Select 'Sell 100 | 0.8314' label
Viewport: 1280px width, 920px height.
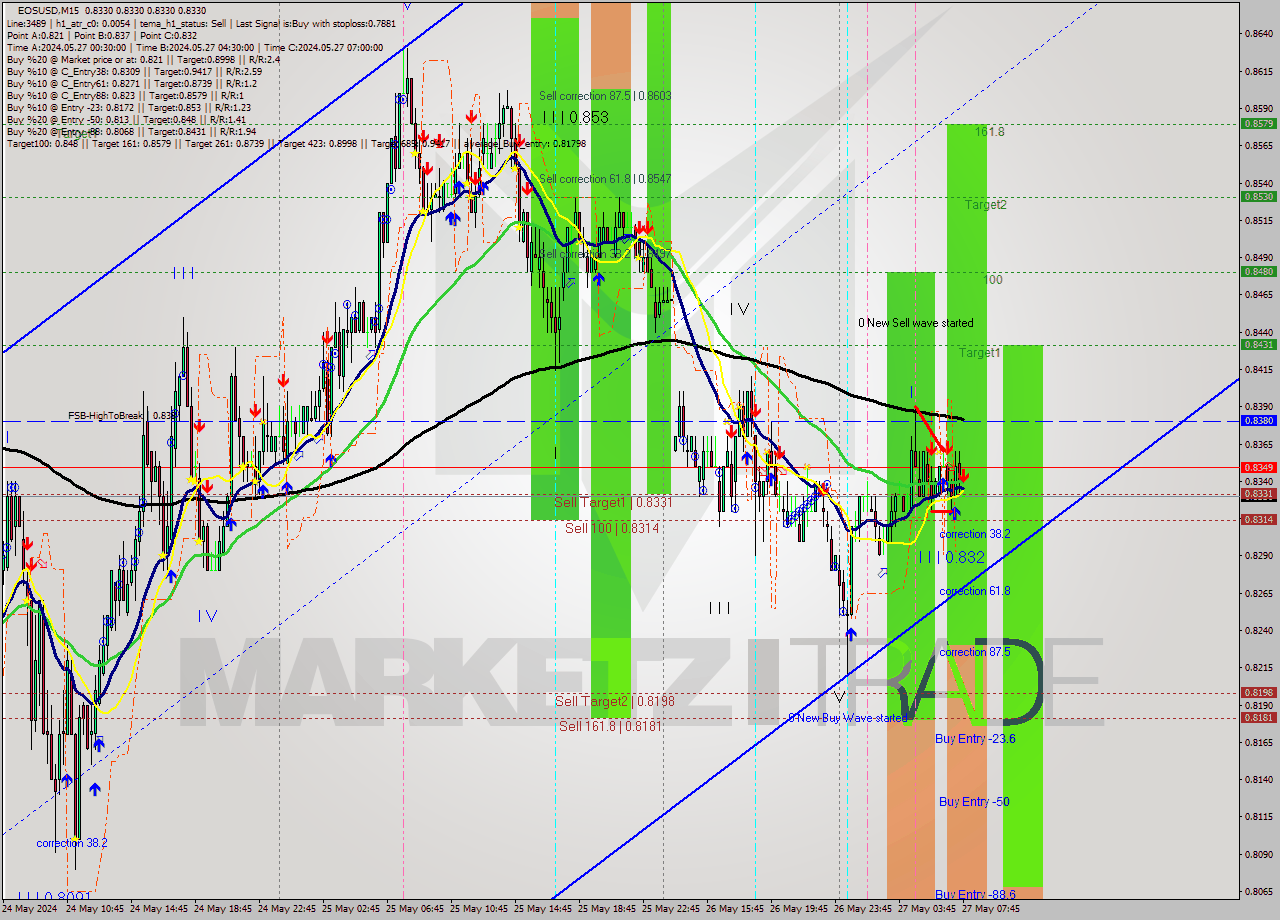point(612,528)
